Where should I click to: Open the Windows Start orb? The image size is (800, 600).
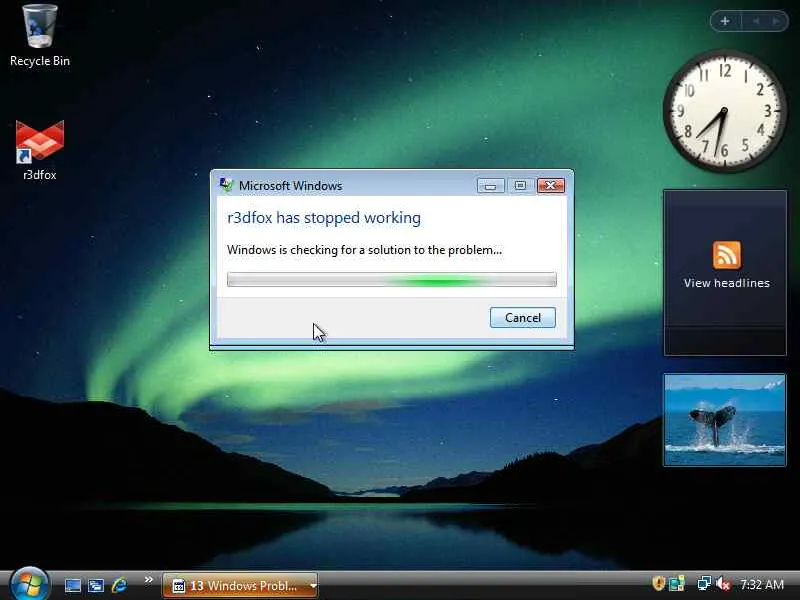click(x=29, y=584)
